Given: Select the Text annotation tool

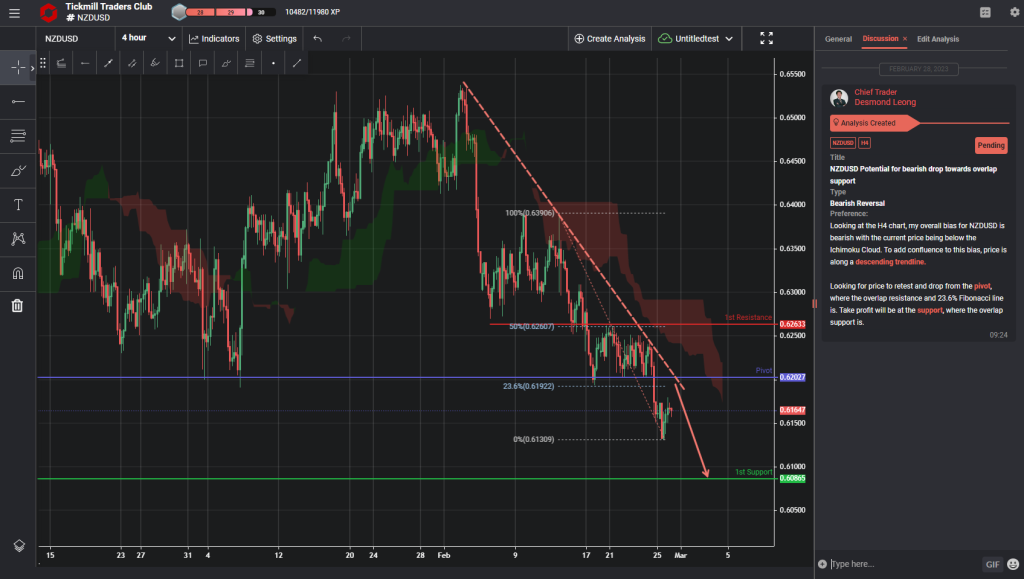Looking at the screenshot, I should [17, 204].
